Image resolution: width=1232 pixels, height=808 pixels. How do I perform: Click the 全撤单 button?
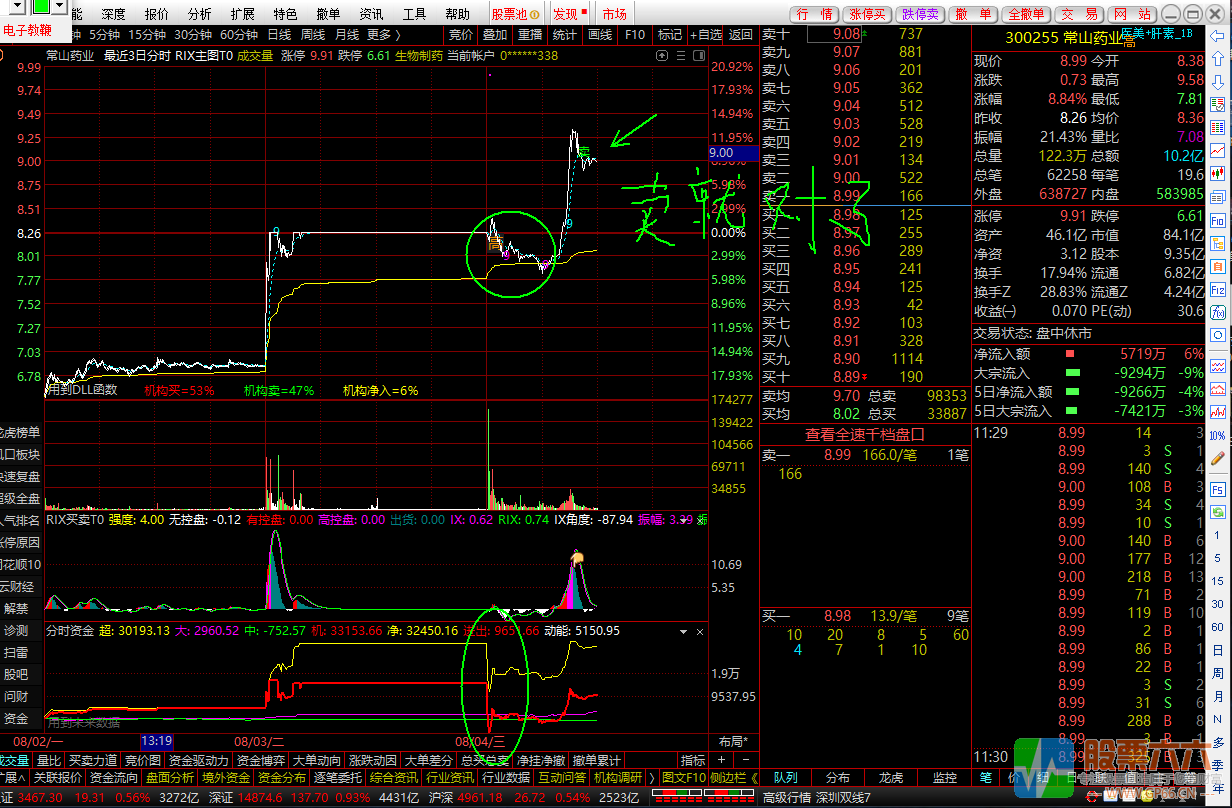pyautogui.click(x=1027, y=14)
